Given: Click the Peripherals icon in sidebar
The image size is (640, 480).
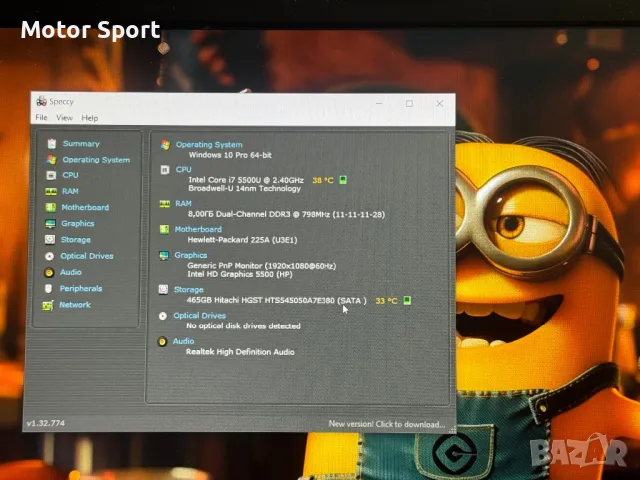Looking at the screenshot, I should pyautogui.click(x=49, y=289).
